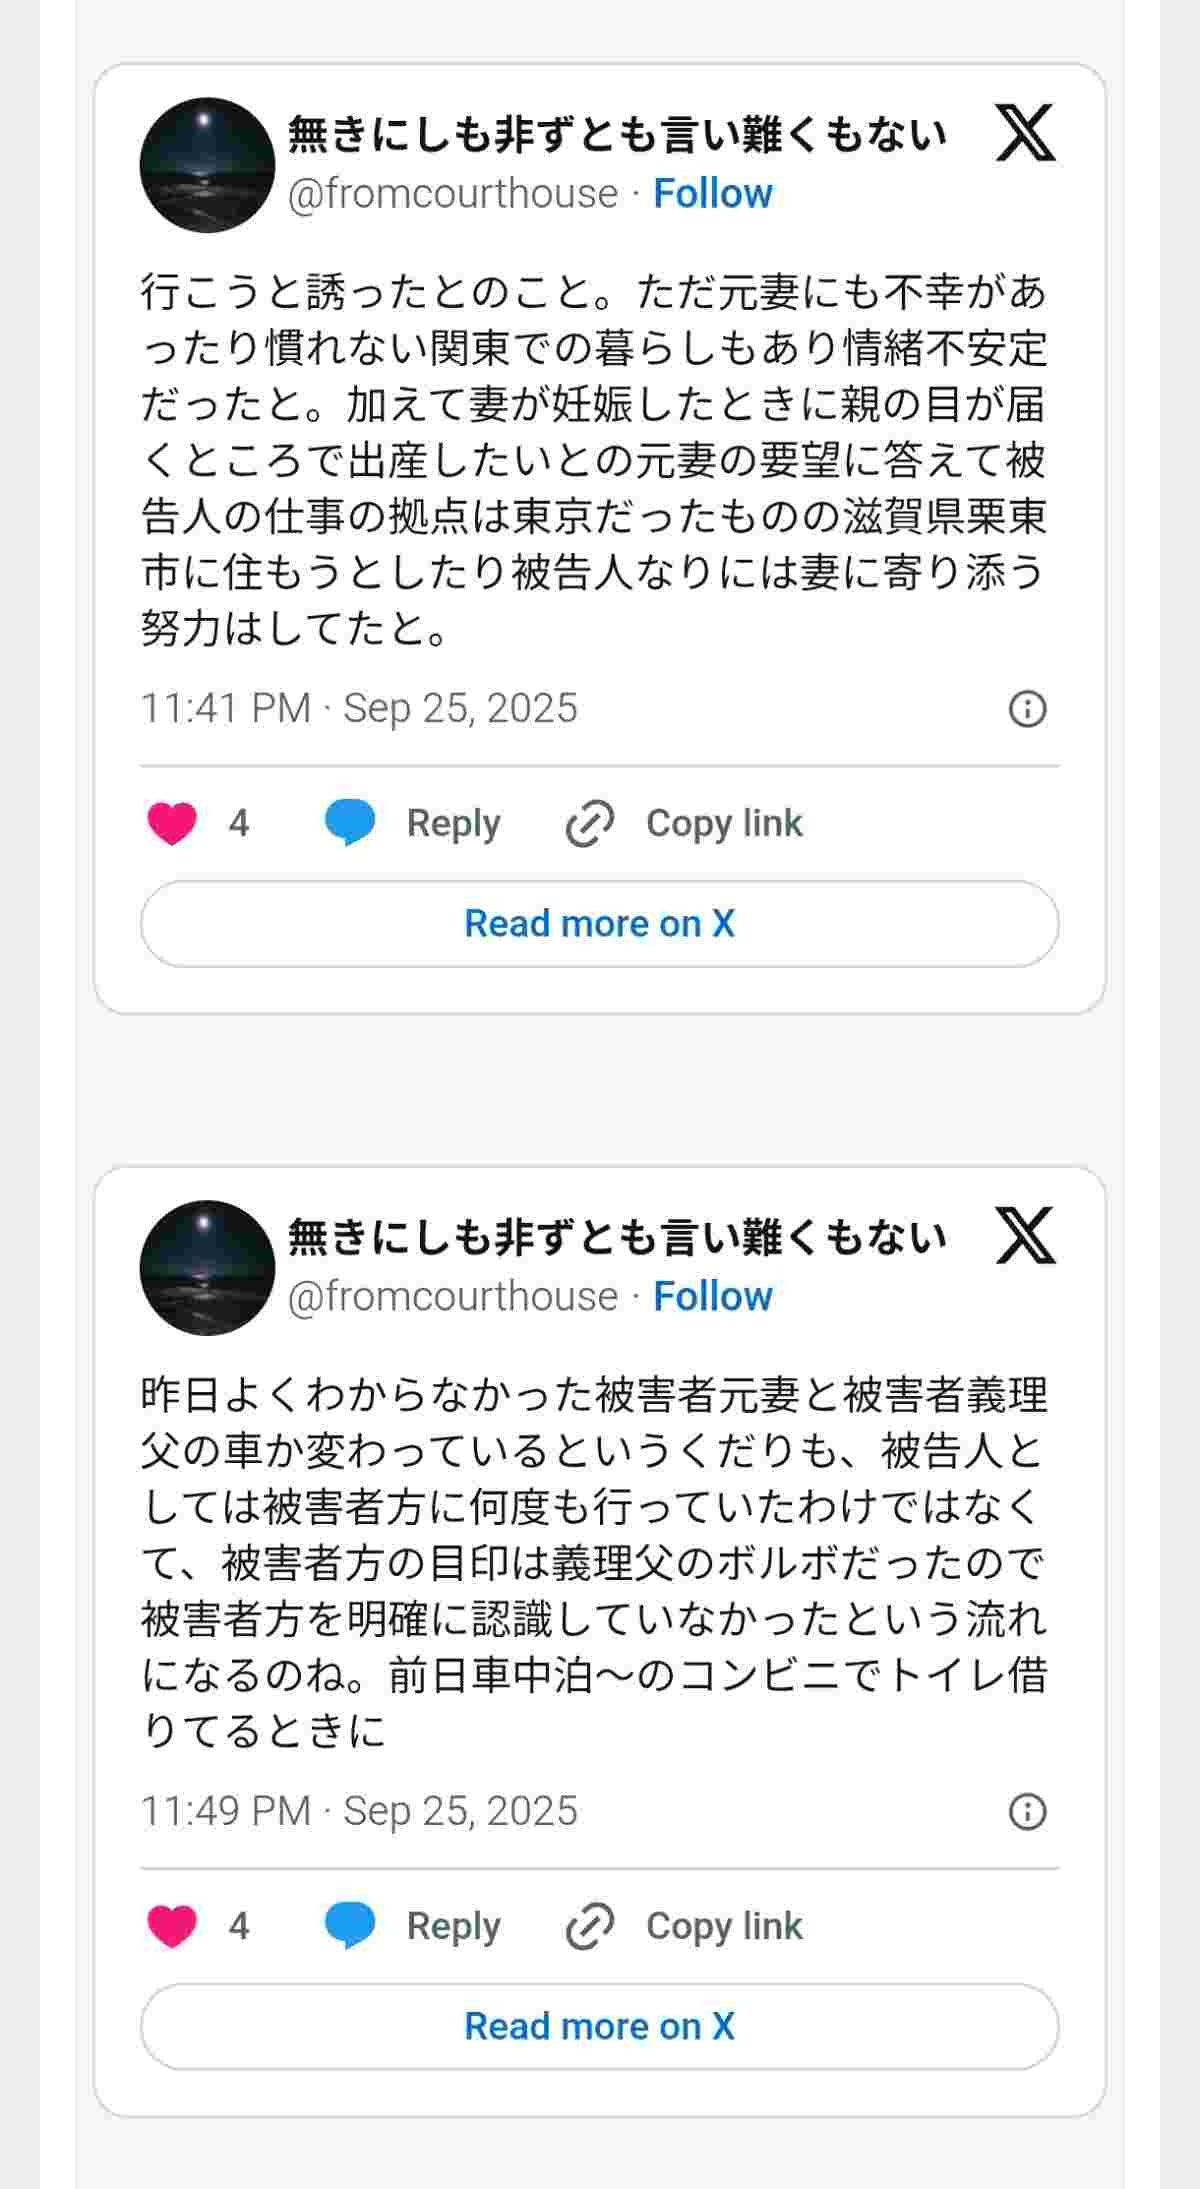Click the chain link icon in the first tweet

590,823
